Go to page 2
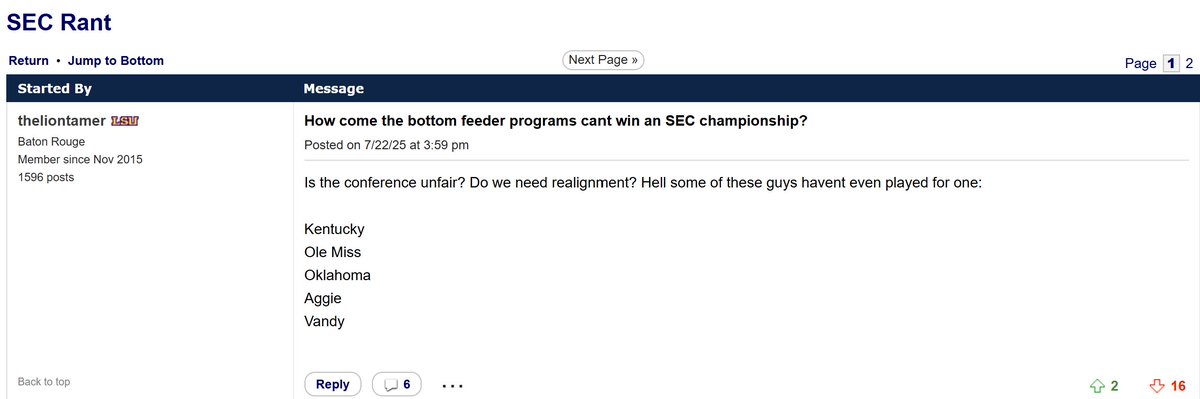Screen dimensions: 1200x399 coord(1189,63)
